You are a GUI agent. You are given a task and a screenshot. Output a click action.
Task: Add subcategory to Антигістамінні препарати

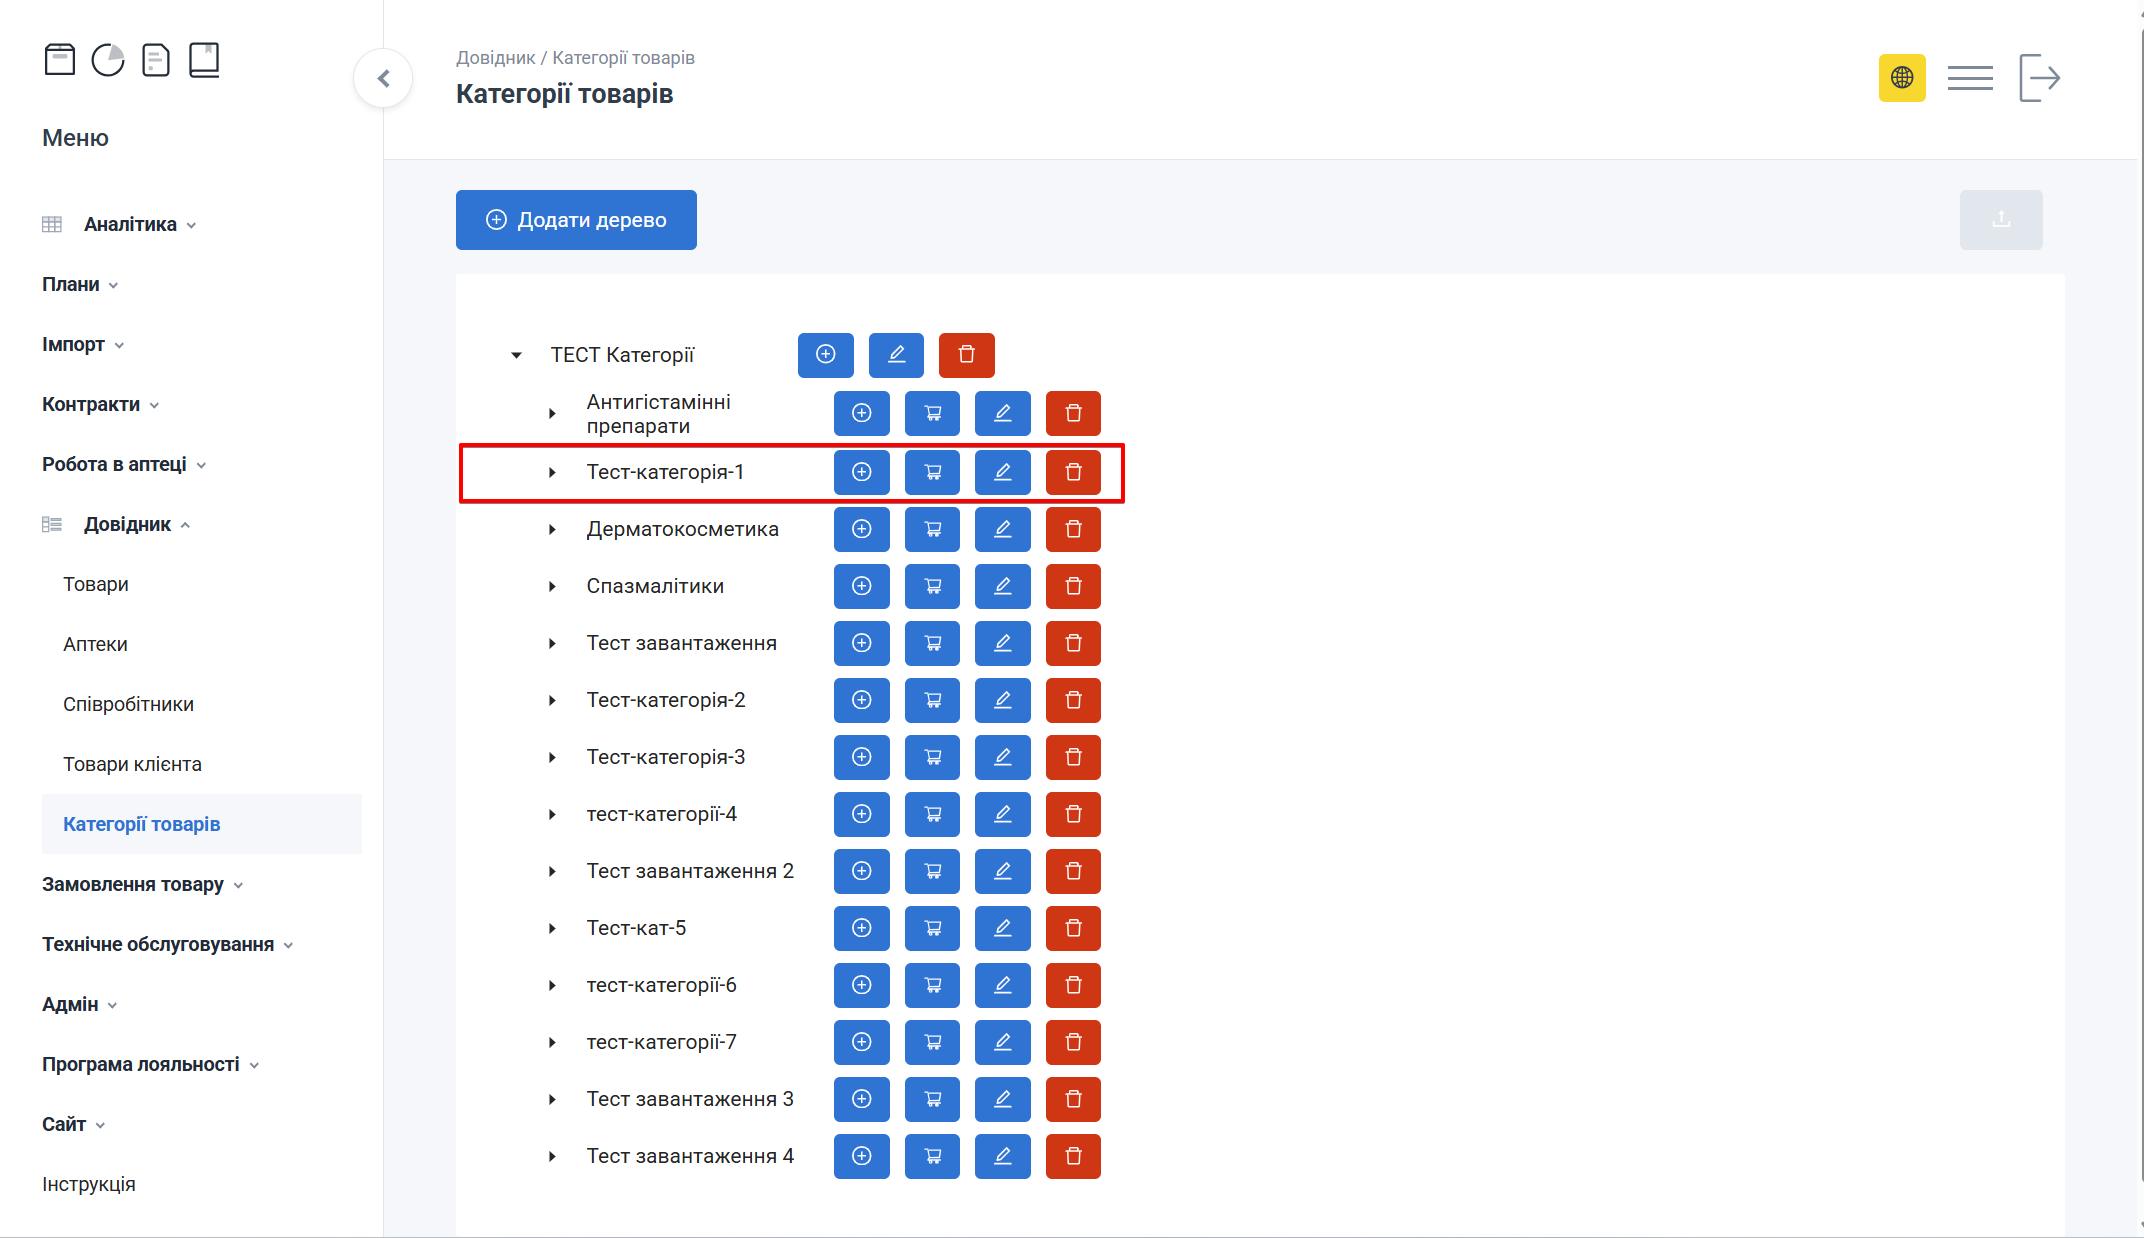click(861, 413)
